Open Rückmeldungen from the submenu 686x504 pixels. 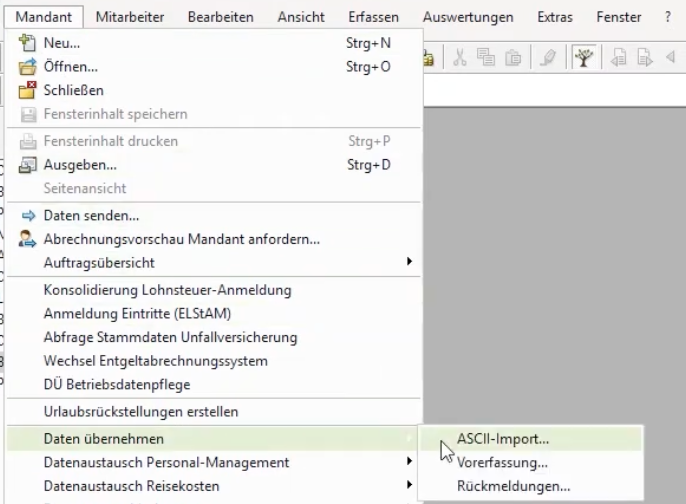(x=513, y=486)
